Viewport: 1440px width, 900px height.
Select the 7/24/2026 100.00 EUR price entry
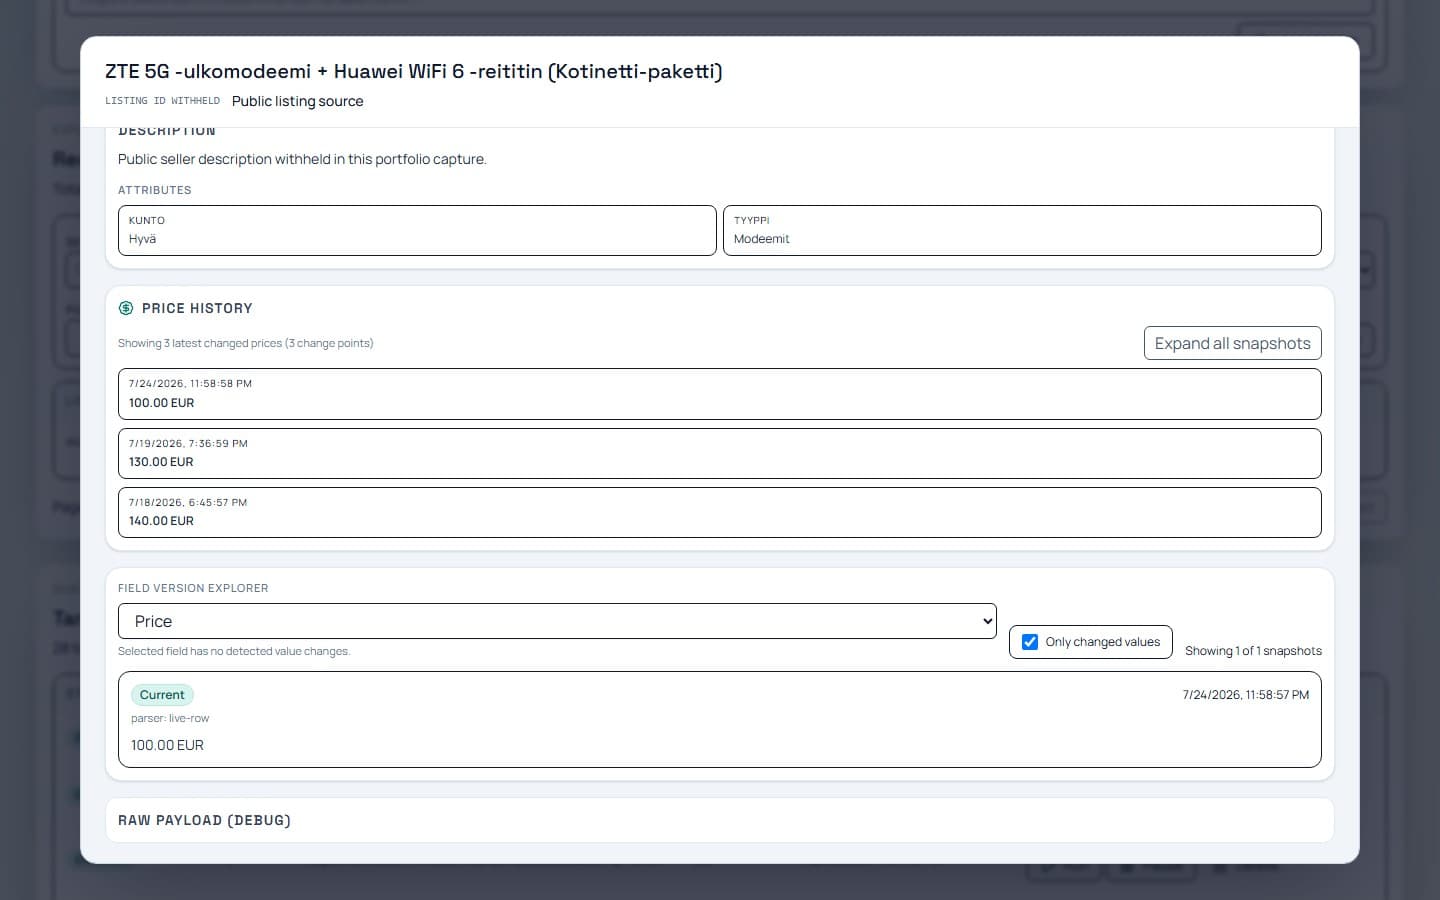720,394
